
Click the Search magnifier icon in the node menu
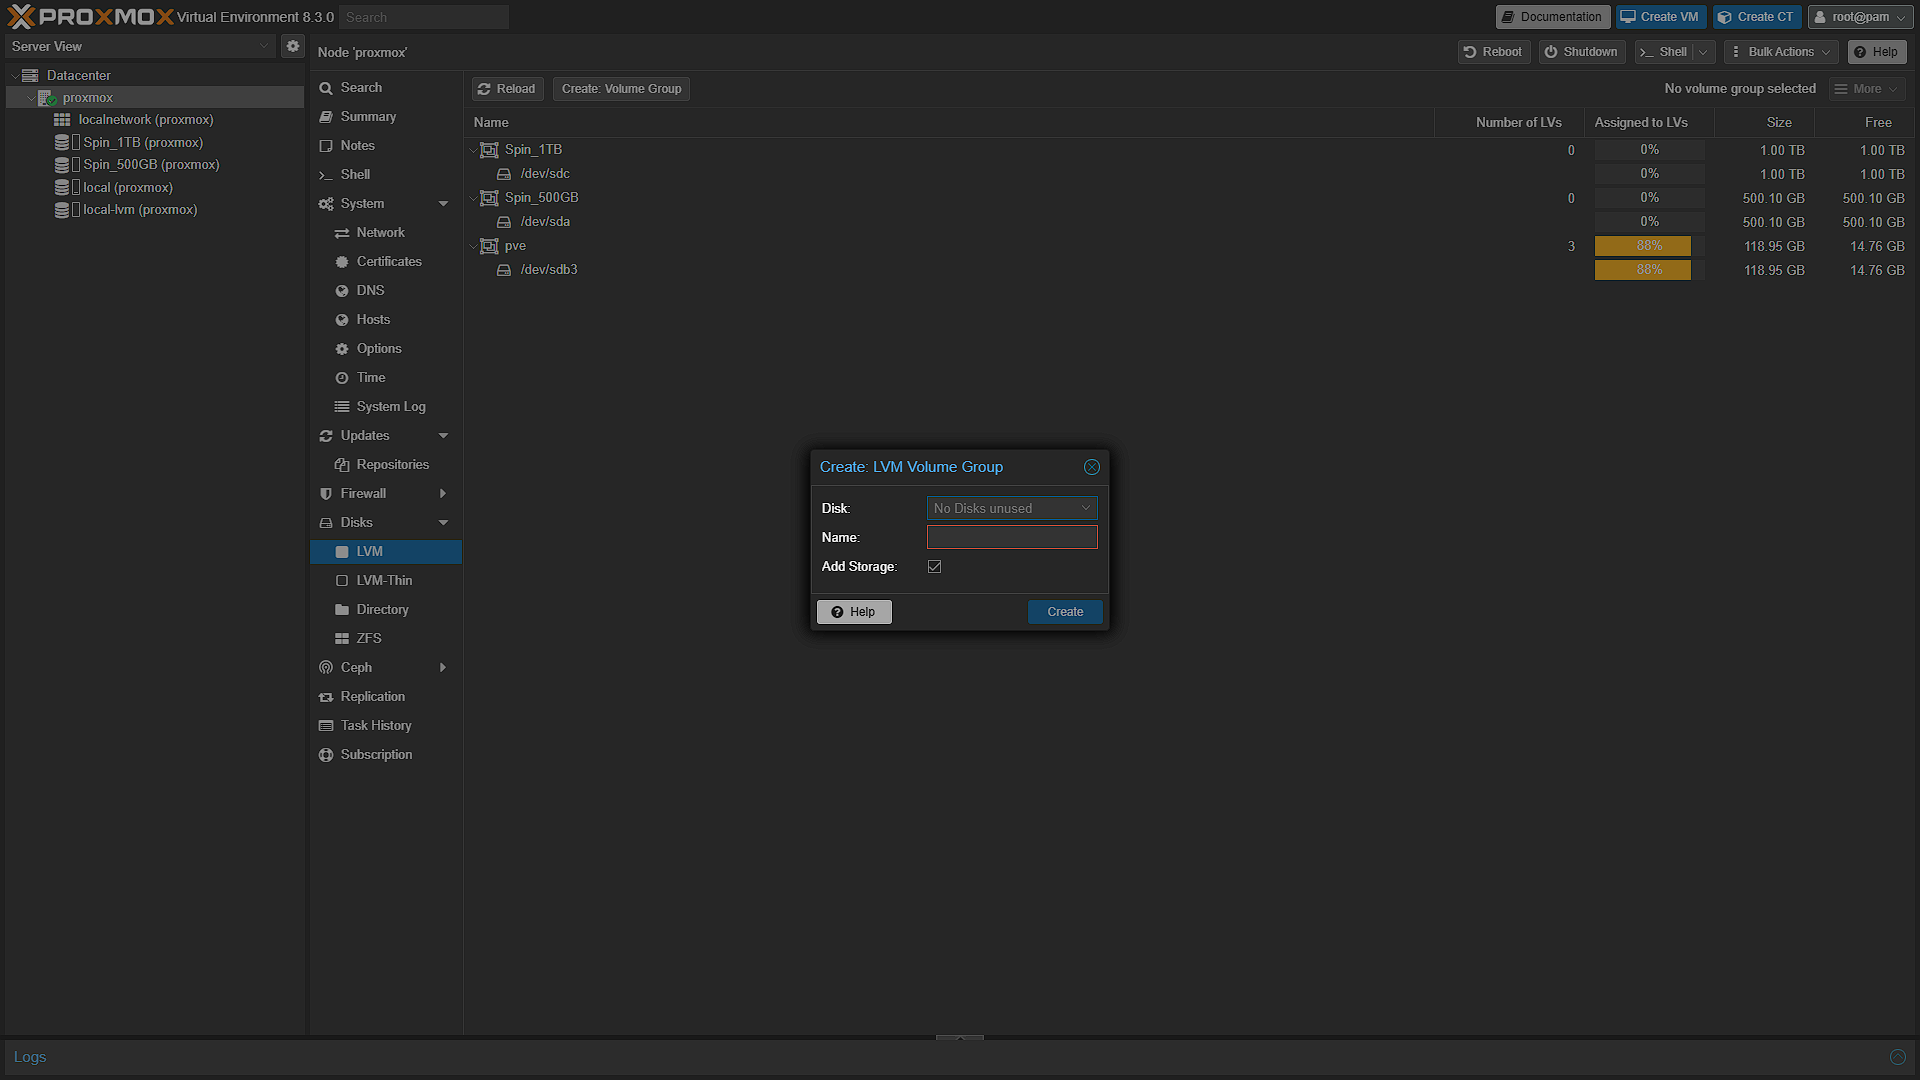326,88
